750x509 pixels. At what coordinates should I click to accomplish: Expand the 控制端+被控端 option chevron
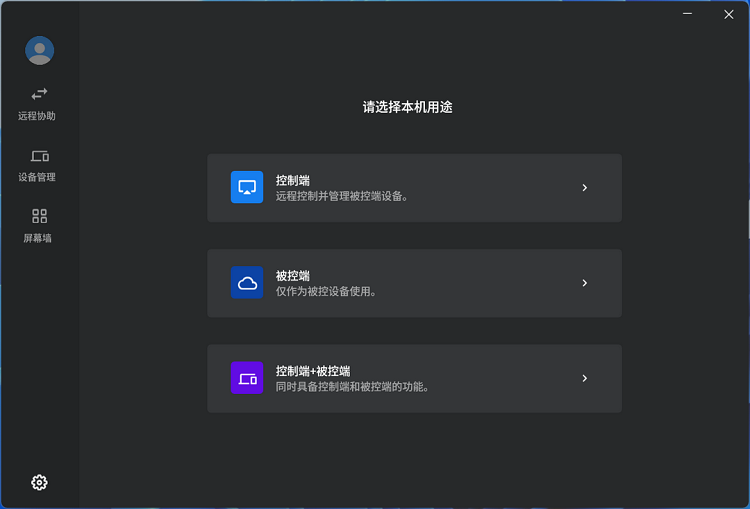584,378
